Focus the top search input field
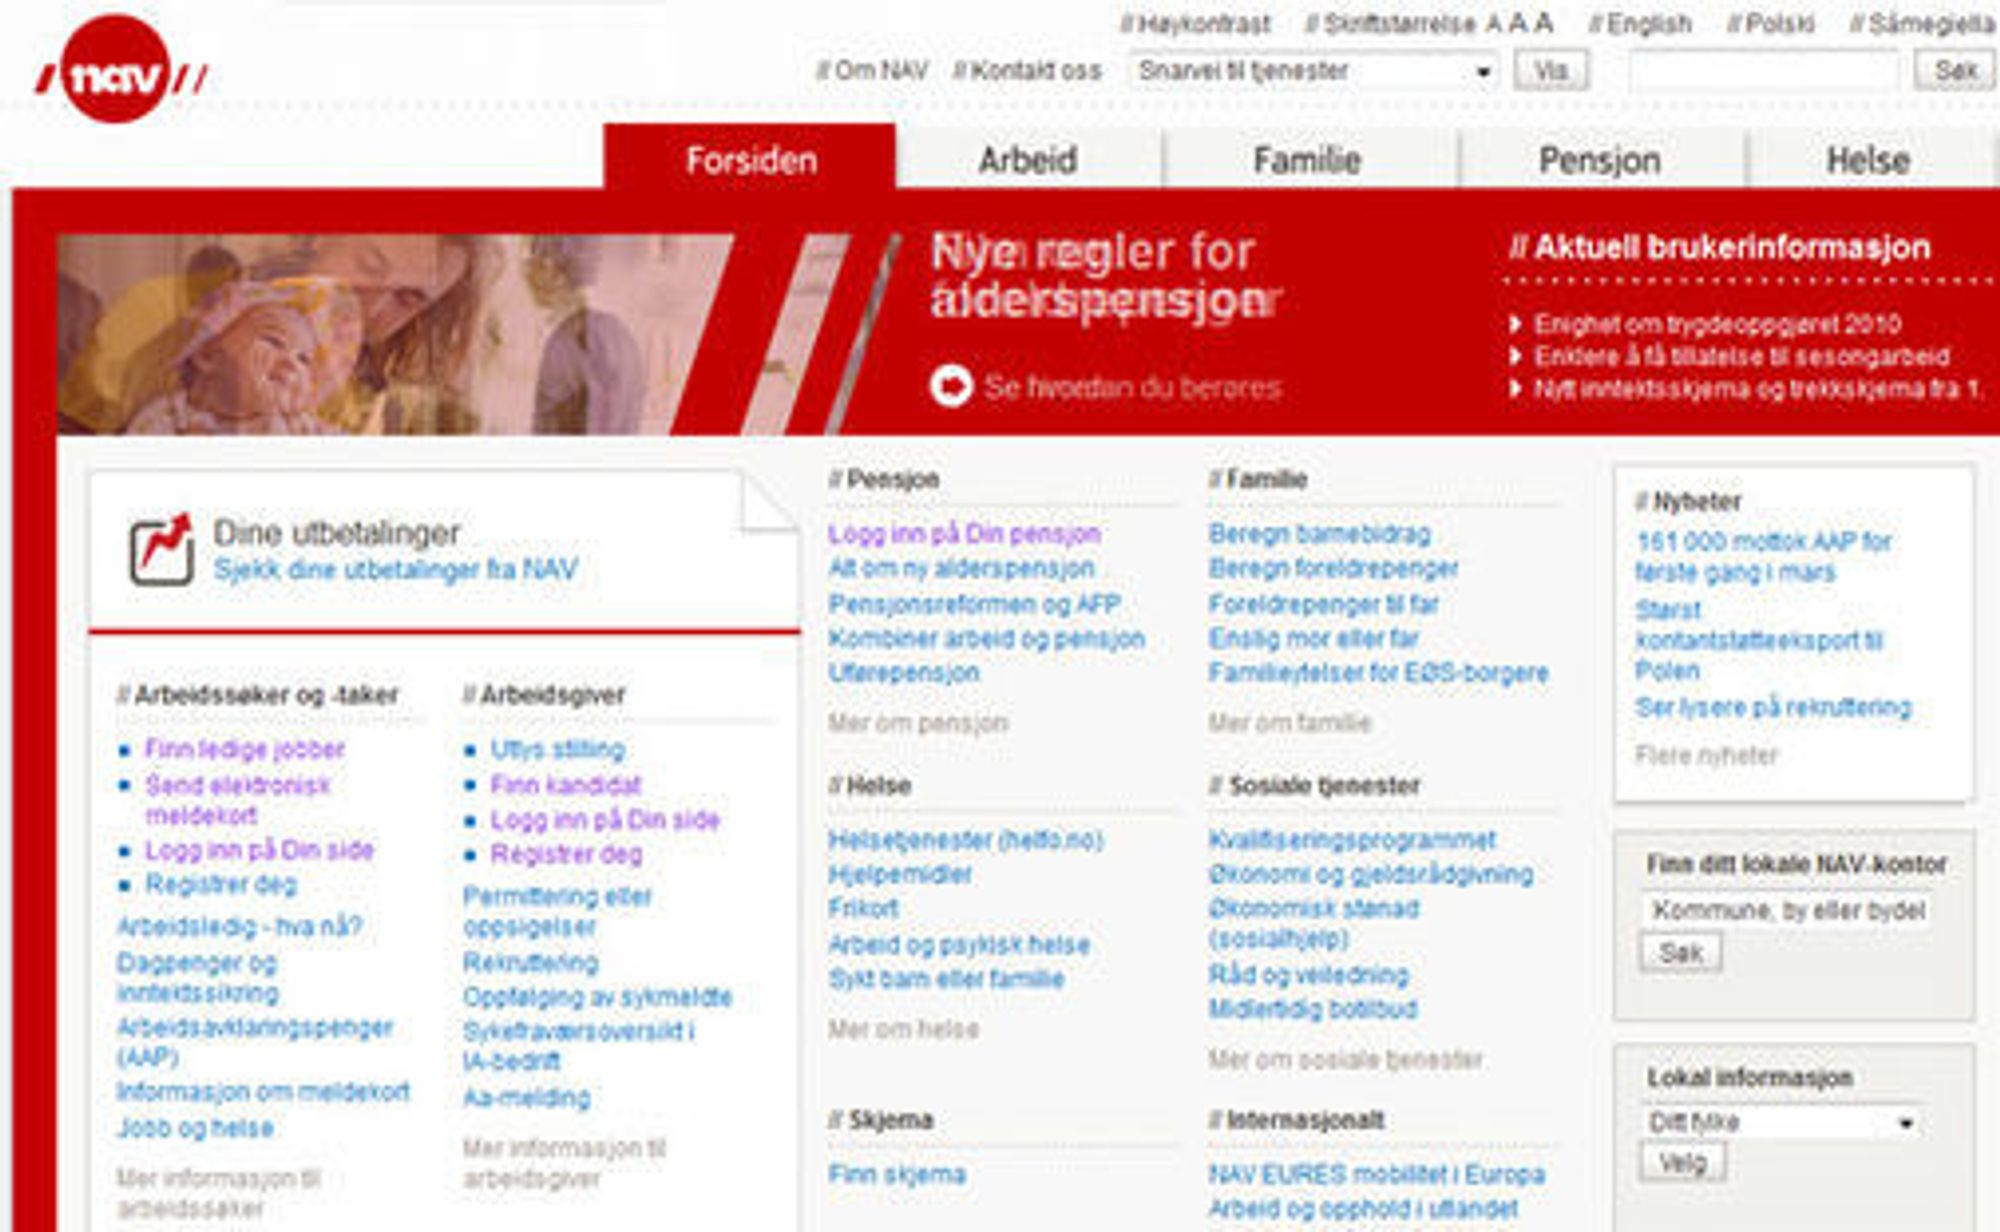The width and height of the screenshot is (2000, 1232). click(1765, 71)
